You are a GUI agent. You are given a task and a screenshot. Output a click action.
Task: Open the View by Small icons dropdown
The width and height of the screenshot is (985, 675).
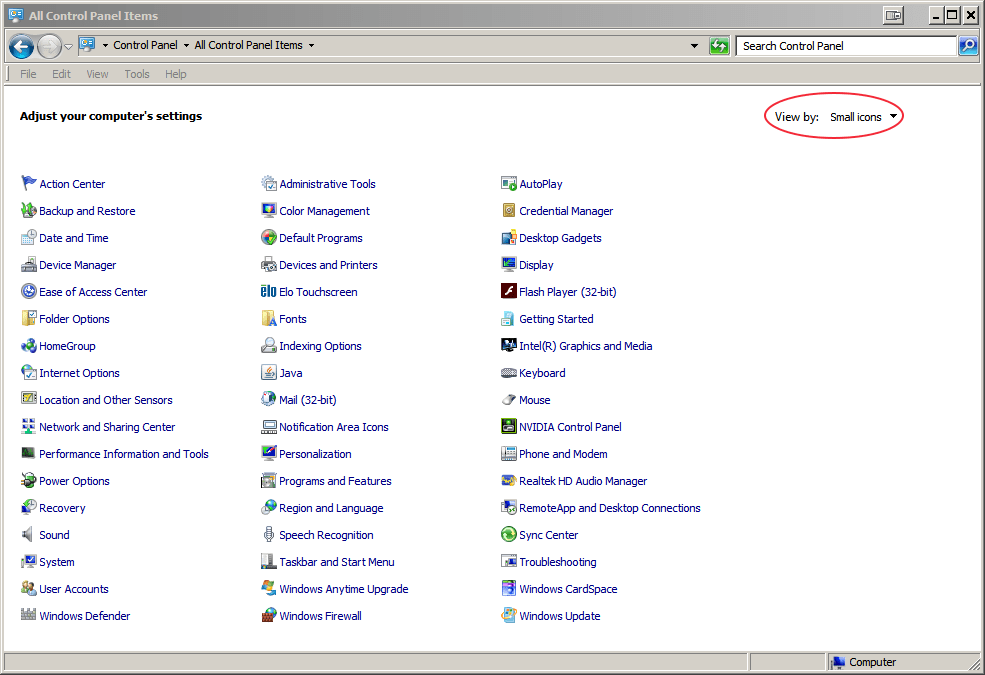864,117
